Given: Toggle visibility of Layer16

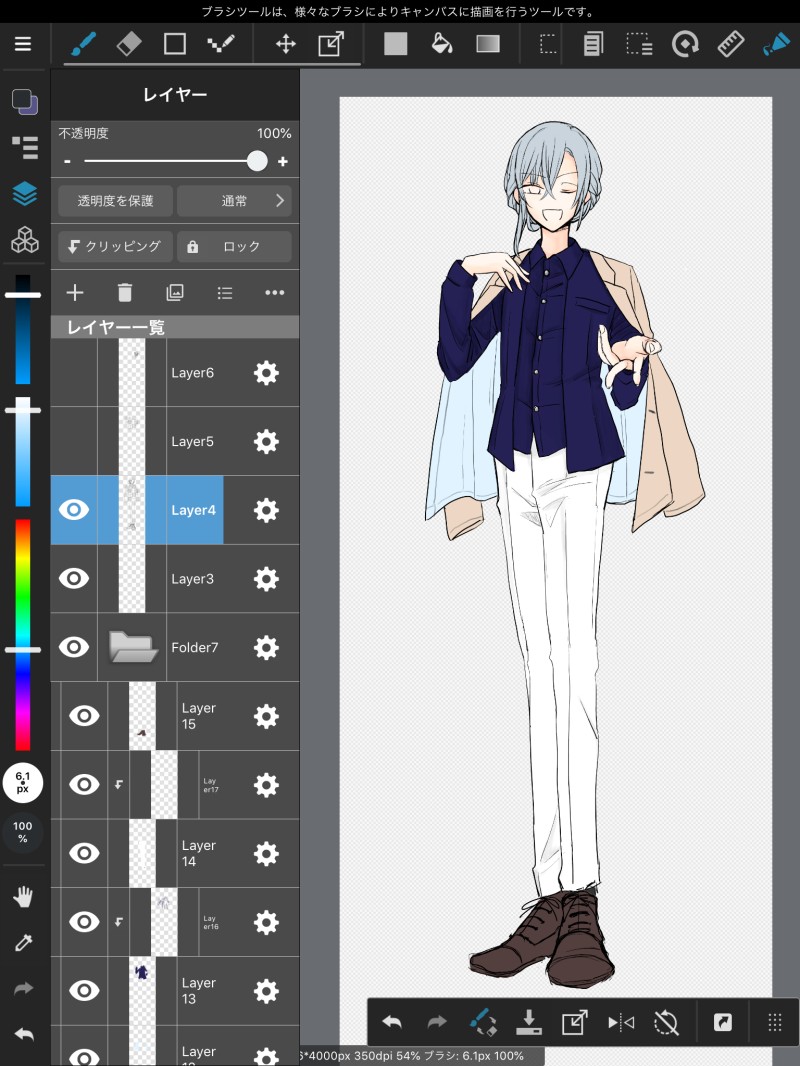Looking at the screenshot, I should [84, 922].
